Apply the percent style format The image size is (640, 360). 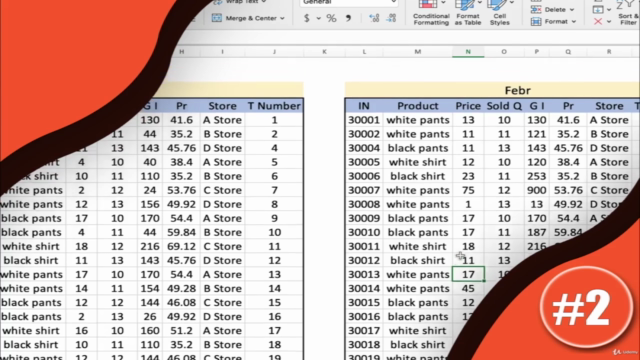[331, 18]
